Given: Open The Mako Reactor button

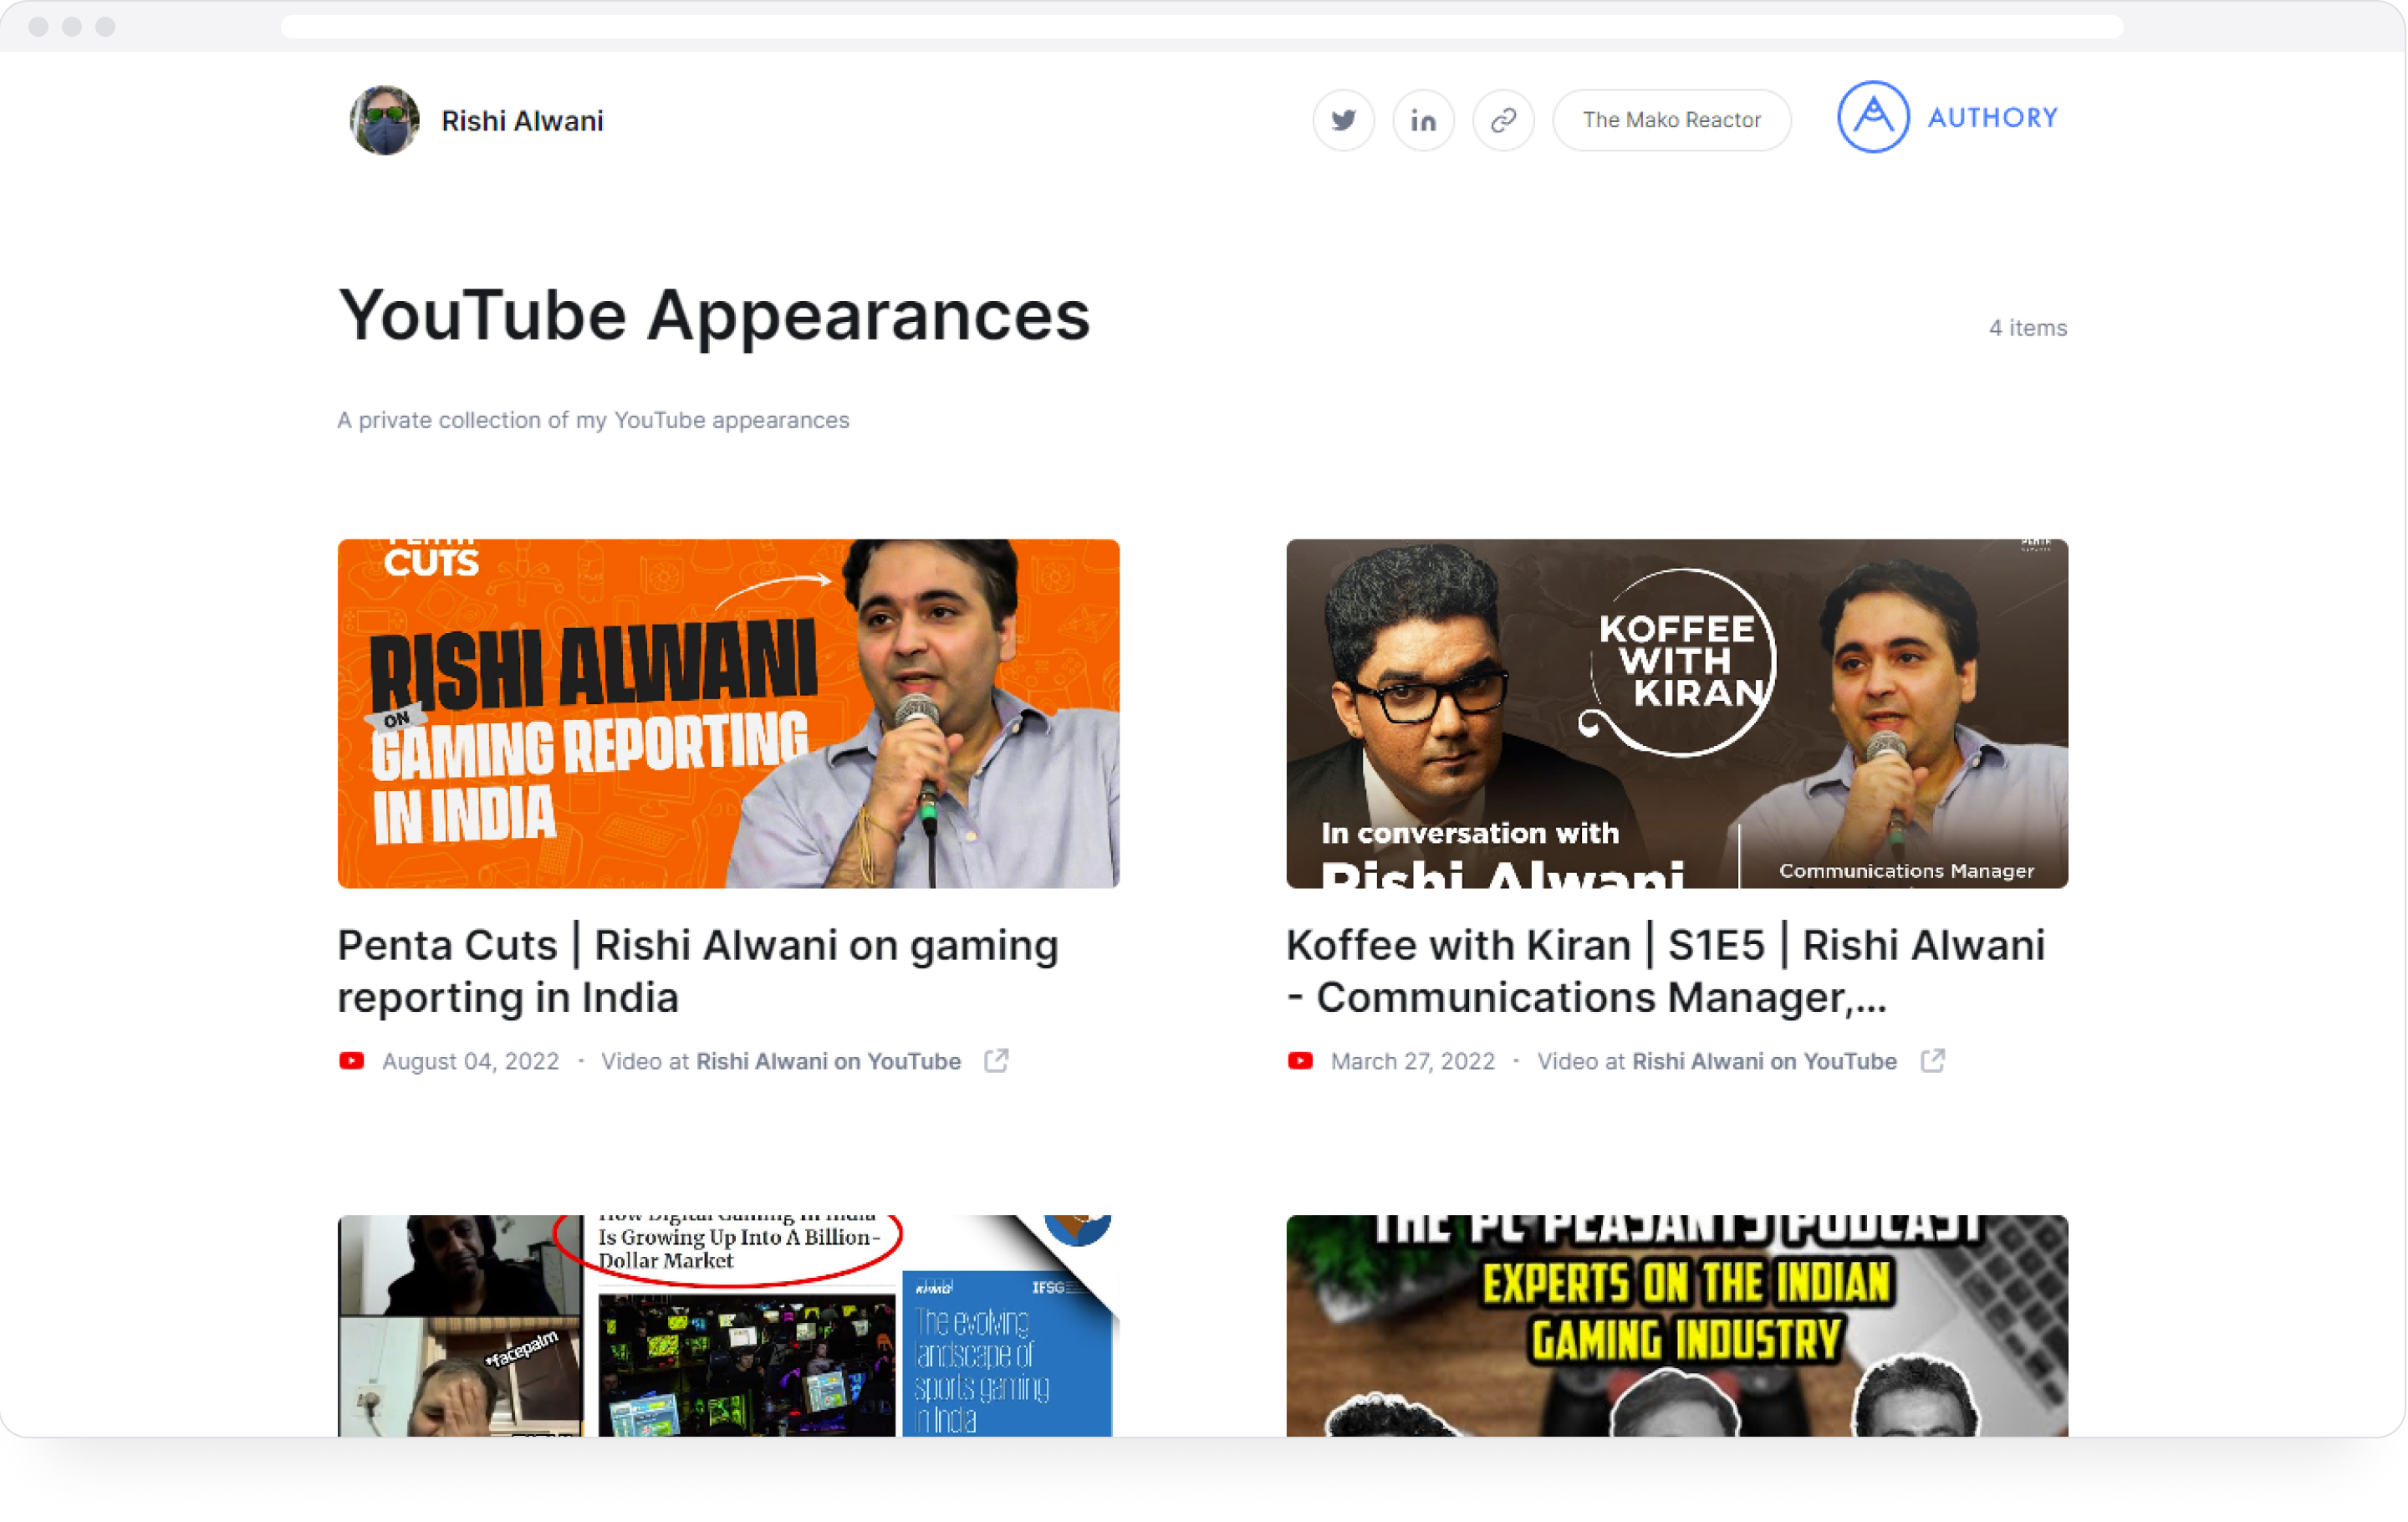Looking at the screenshot, I should [1671, 120].
